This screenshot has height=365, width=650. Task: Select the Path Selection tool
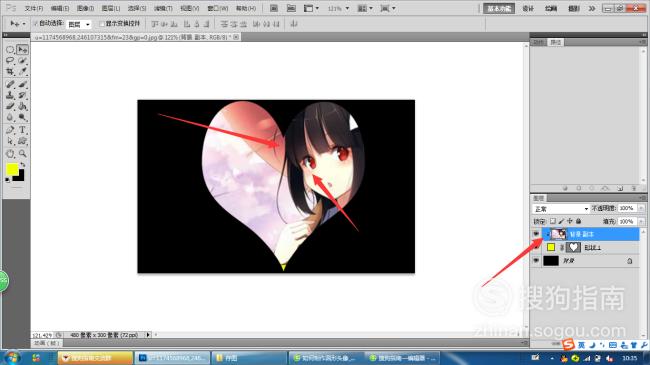pyautogui.click(x=10, y=141)
